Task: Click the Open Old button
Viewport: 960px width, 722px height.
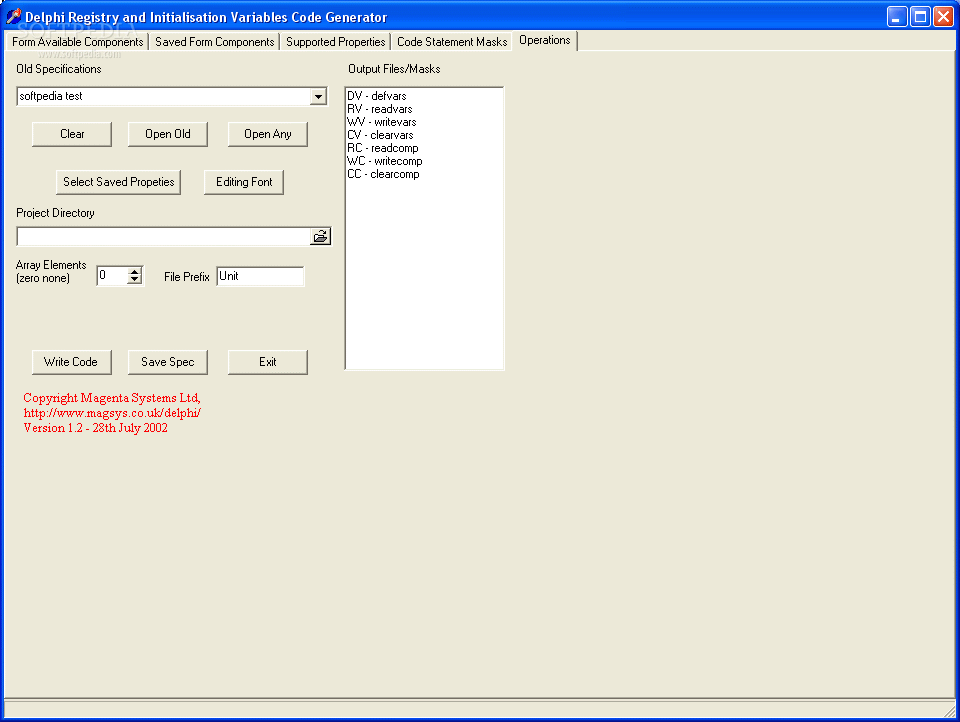Action: (168, 134)
